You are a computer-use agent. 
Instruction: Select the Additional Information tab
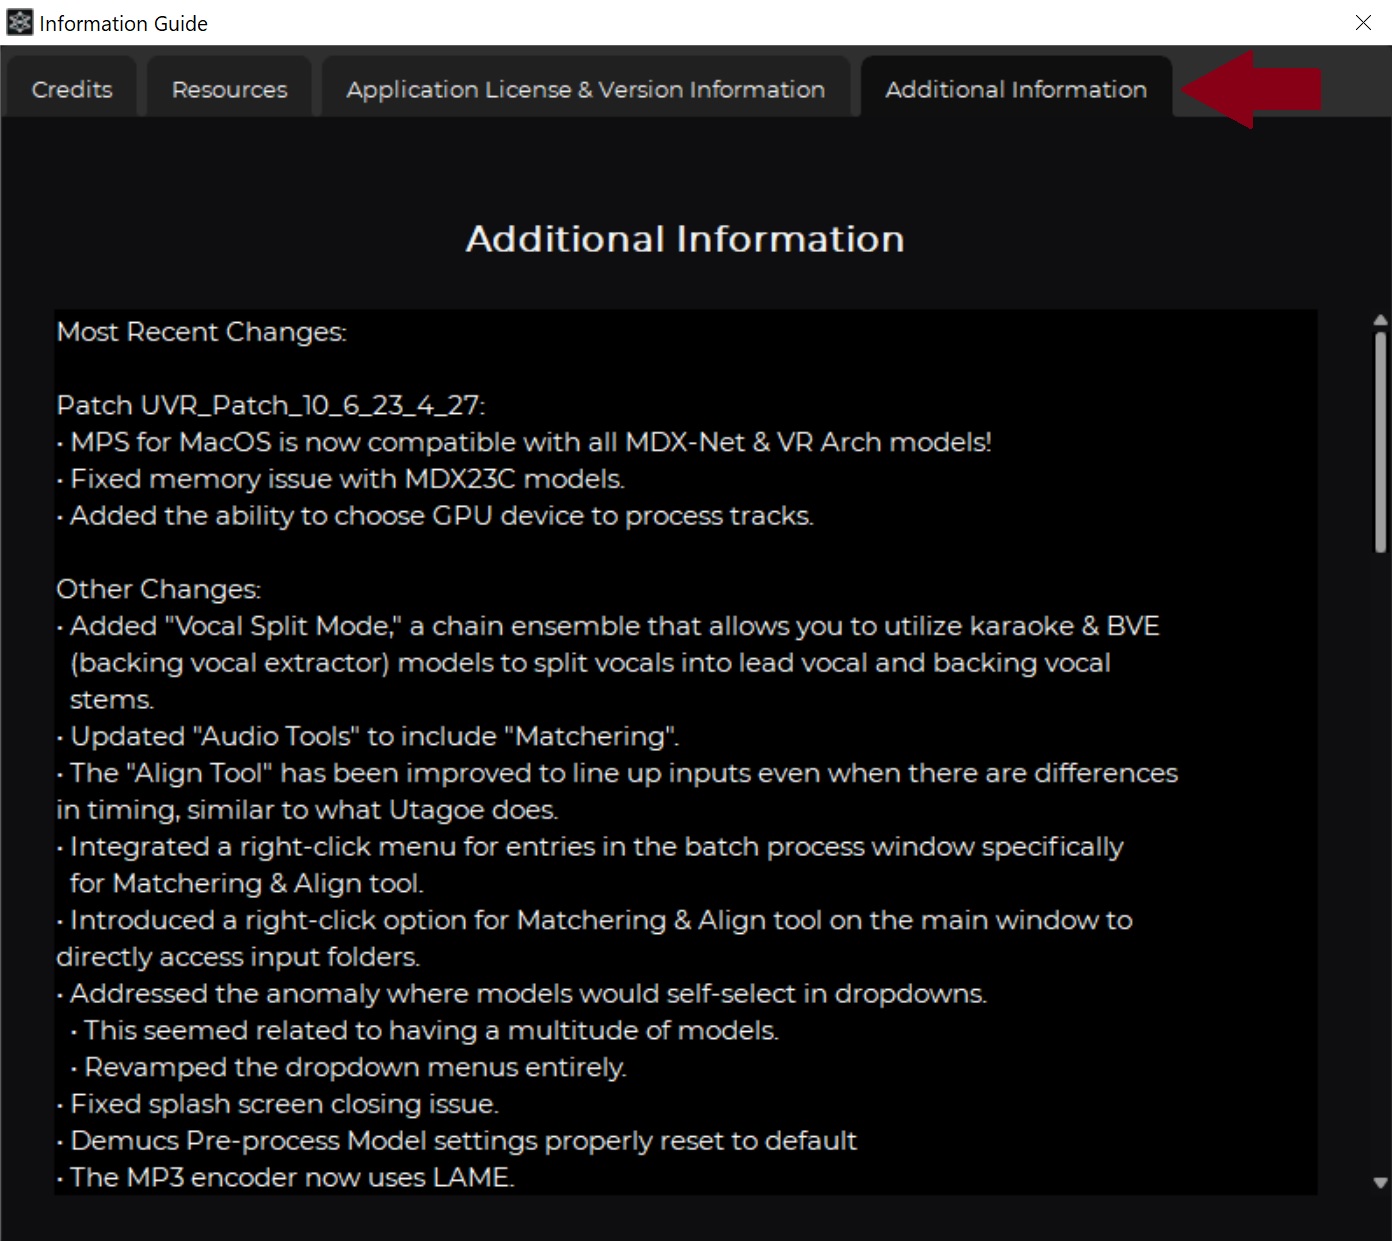[1015, 89]
